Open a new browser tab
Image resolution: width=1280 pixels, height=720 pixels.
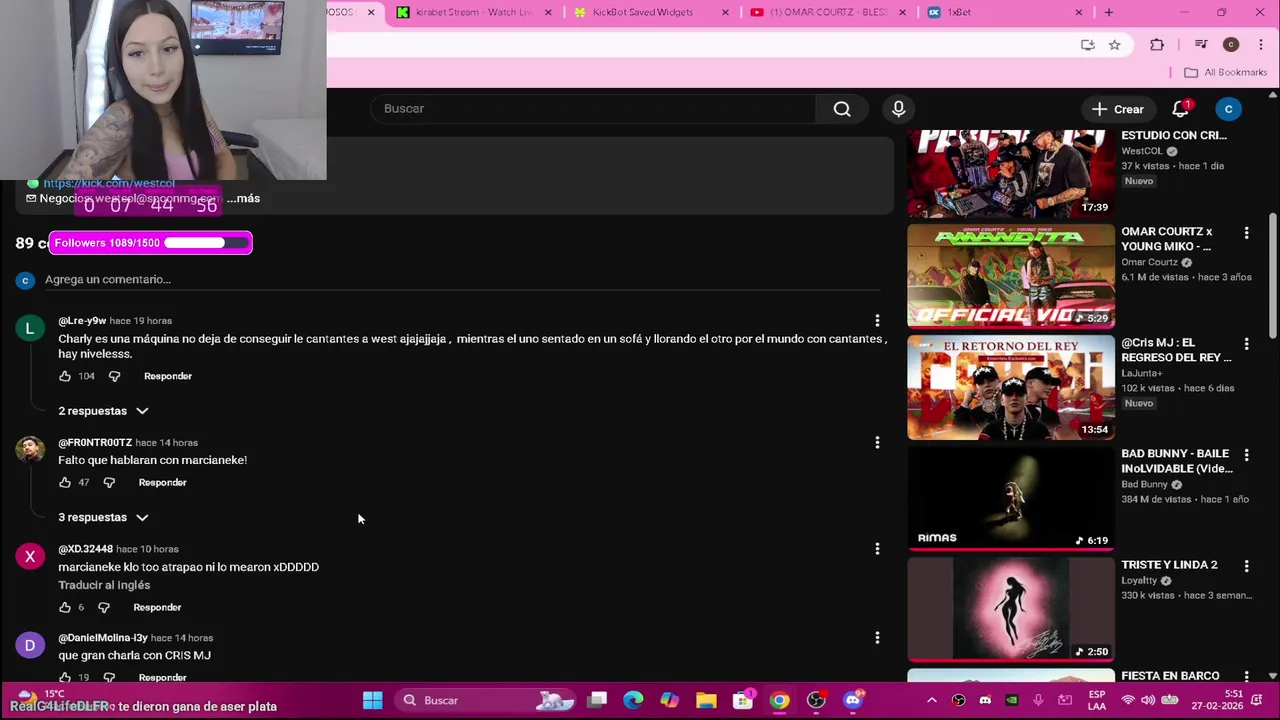[1108, 12]
